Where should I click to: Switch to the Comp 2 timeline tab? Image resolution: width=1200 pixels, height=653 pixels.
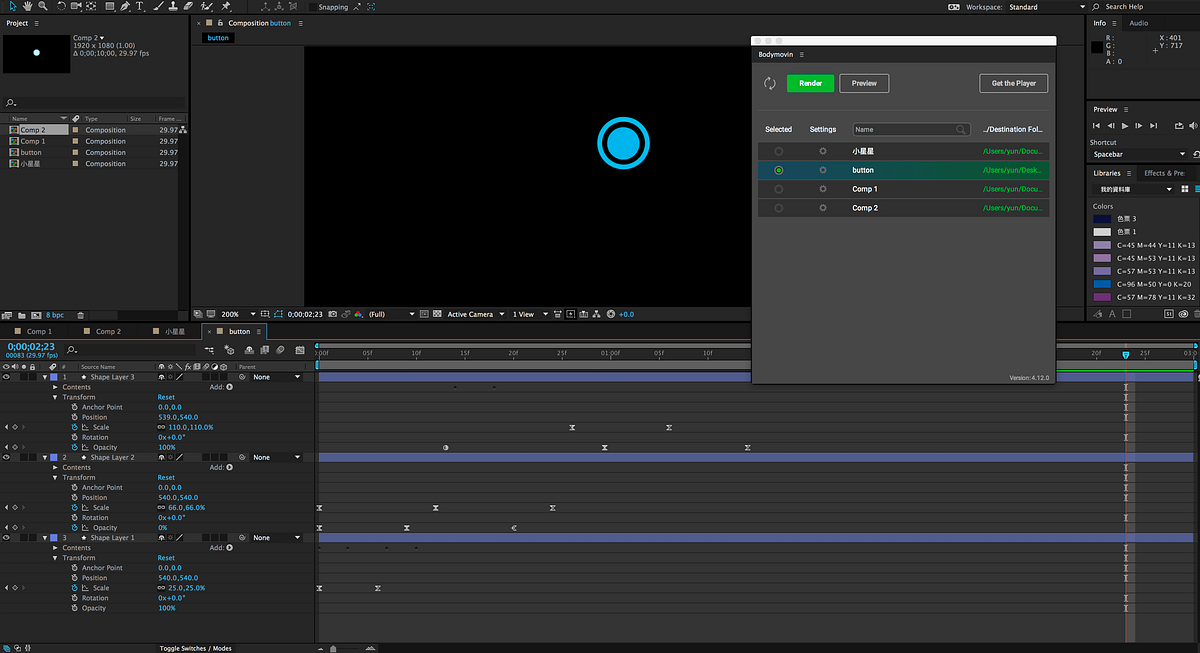107,331
